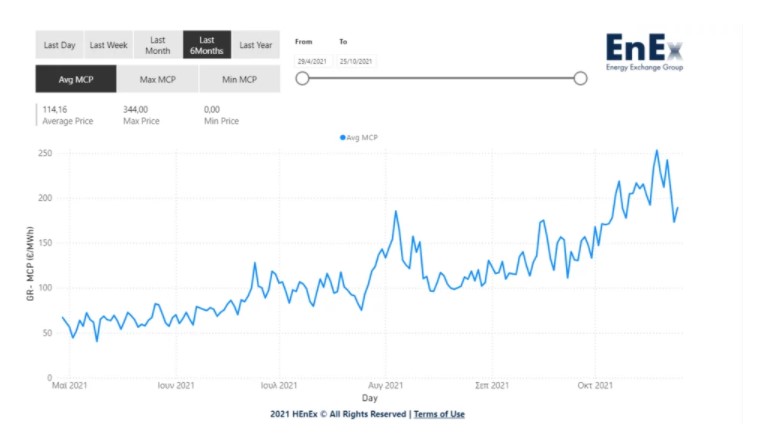Click the Οκτ 2021 axis label
This screenshot has height=434, width=757.
coord(595,385)
